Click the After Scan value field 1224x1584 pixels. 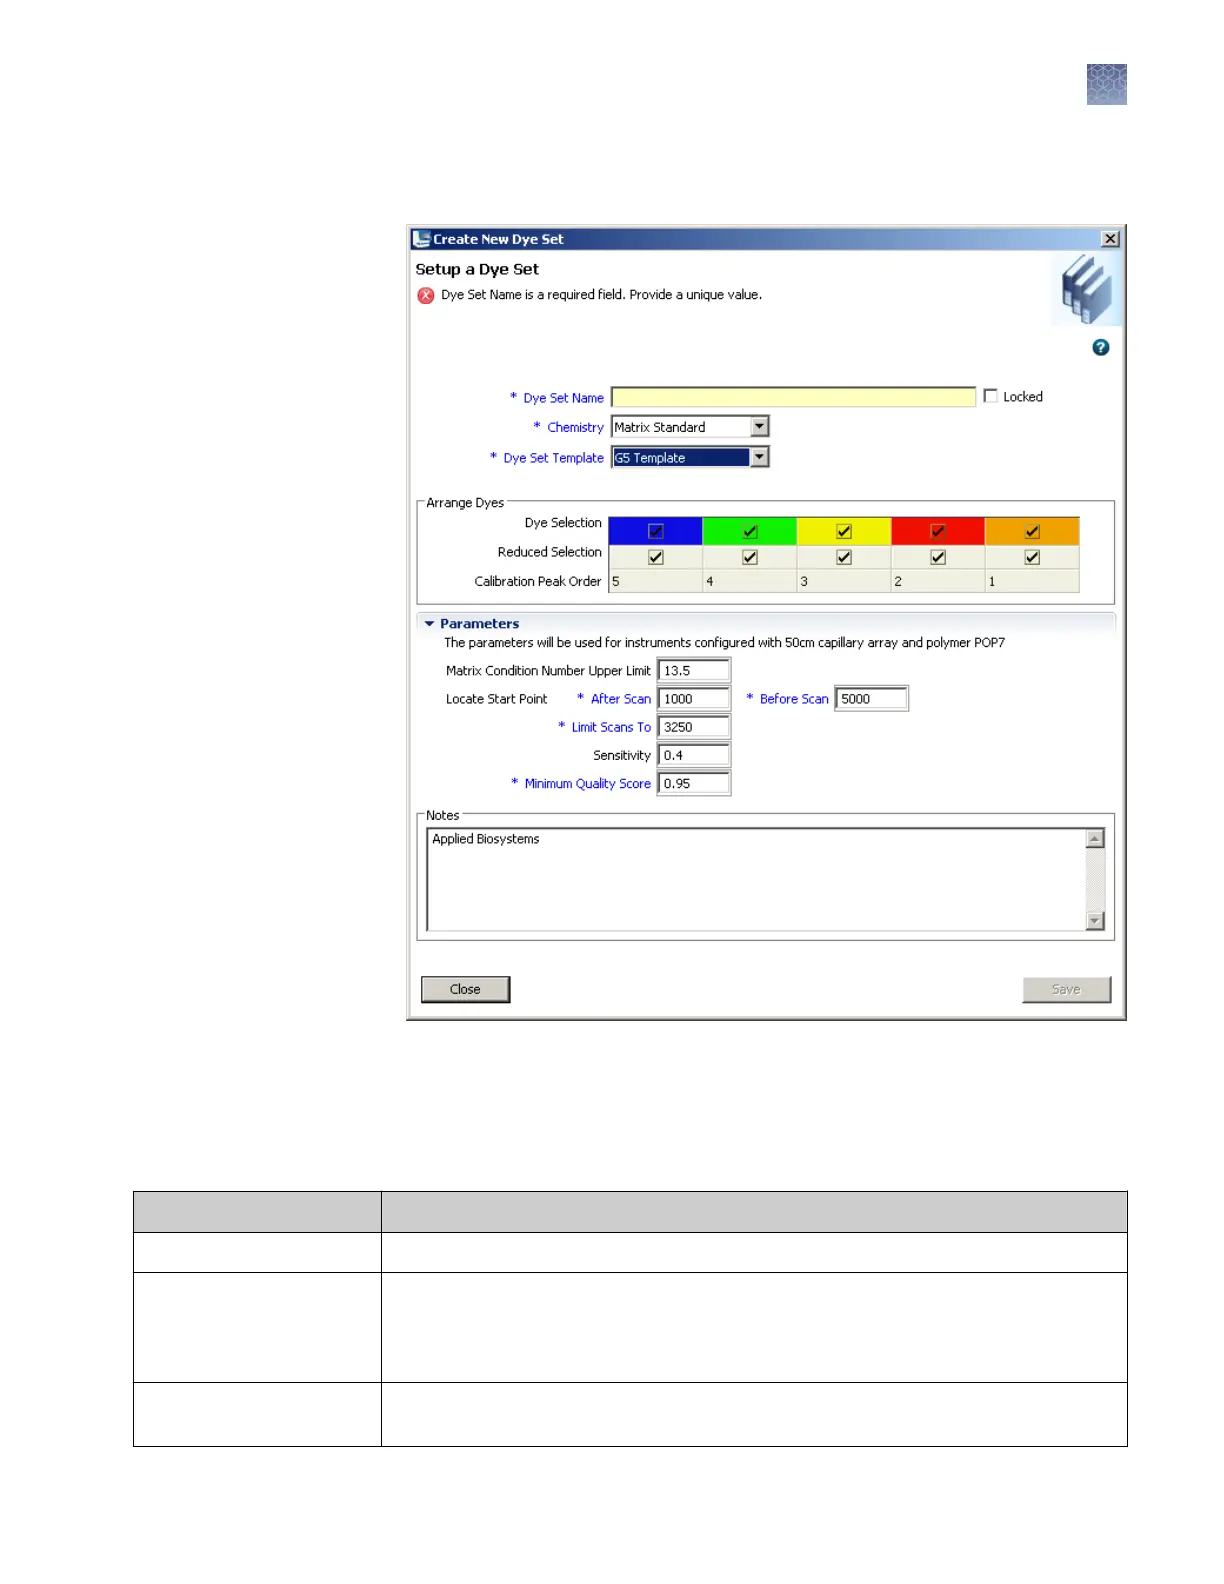pyautogui.click(x=694, y=698)
